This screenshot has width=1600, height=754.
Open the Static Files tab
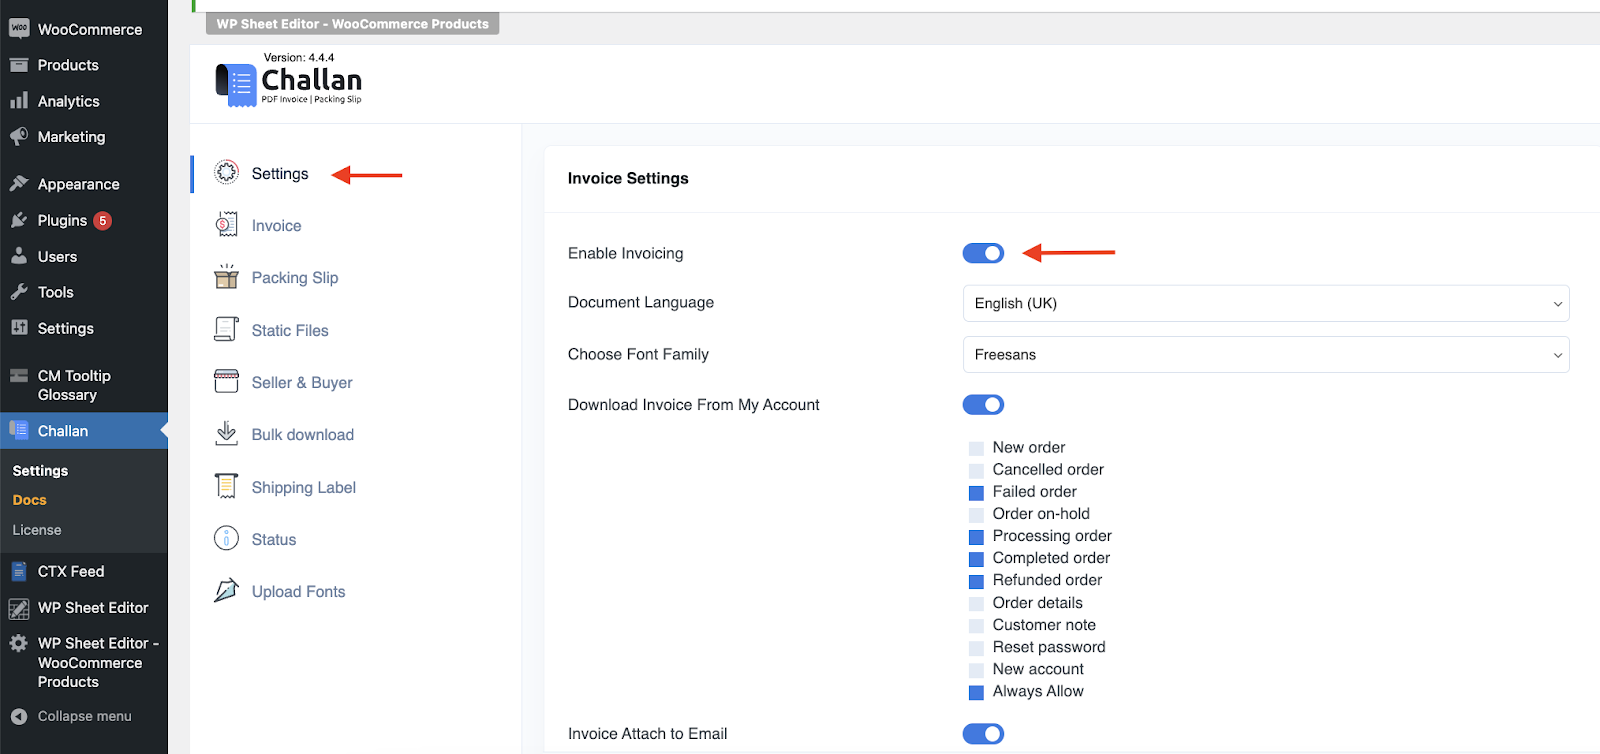point(290,330)
